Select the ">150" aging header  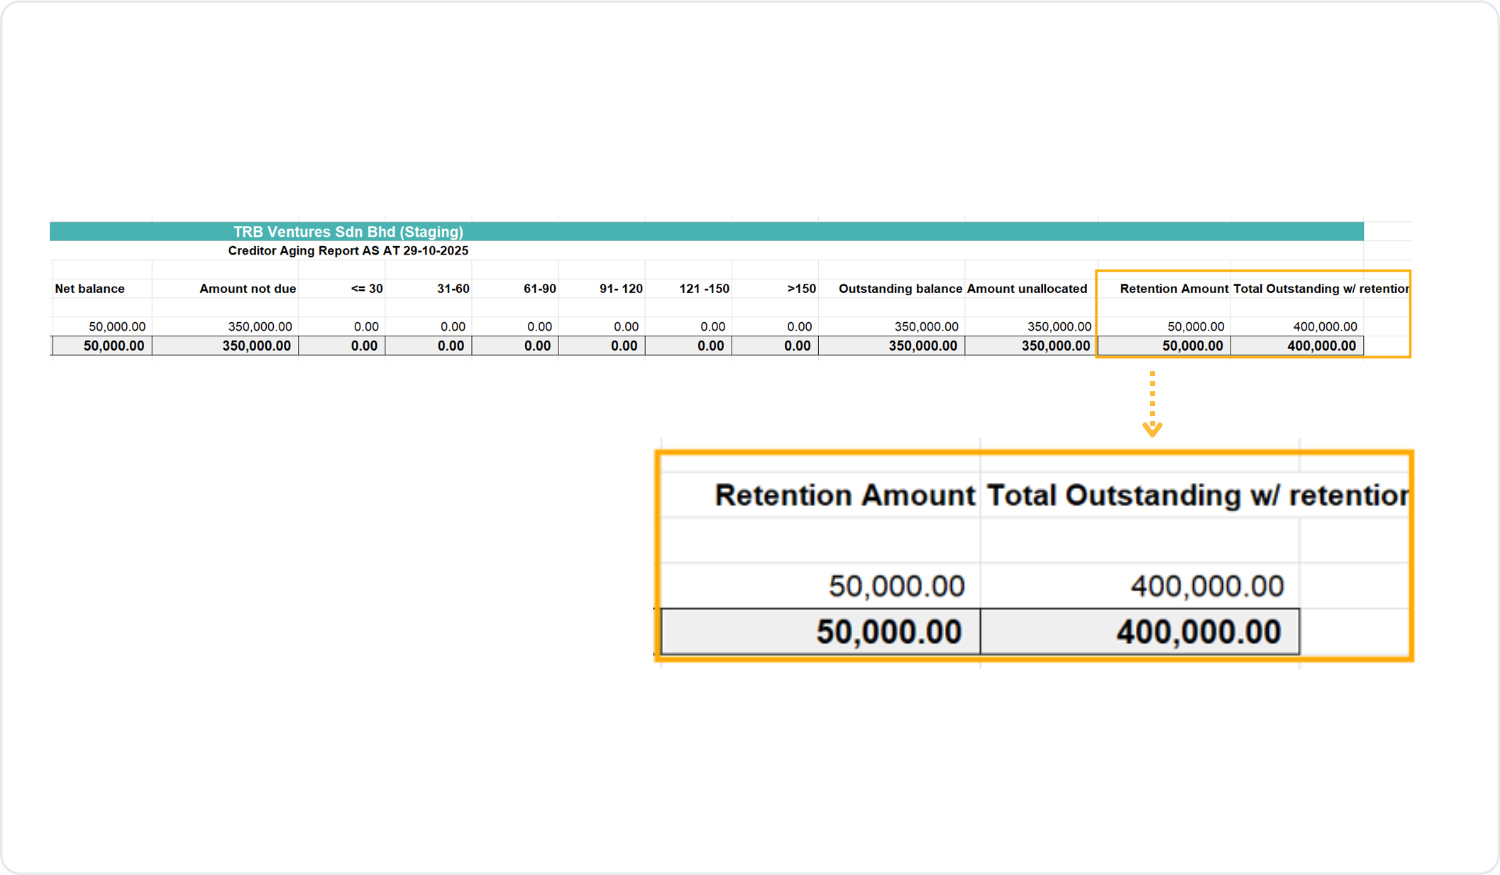(802, 289)
